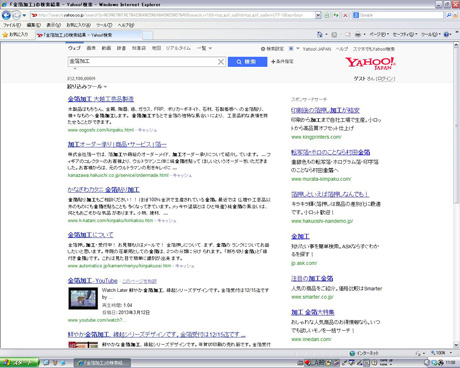
Task: Click the Home icon in the command bar
Action: 320,35
